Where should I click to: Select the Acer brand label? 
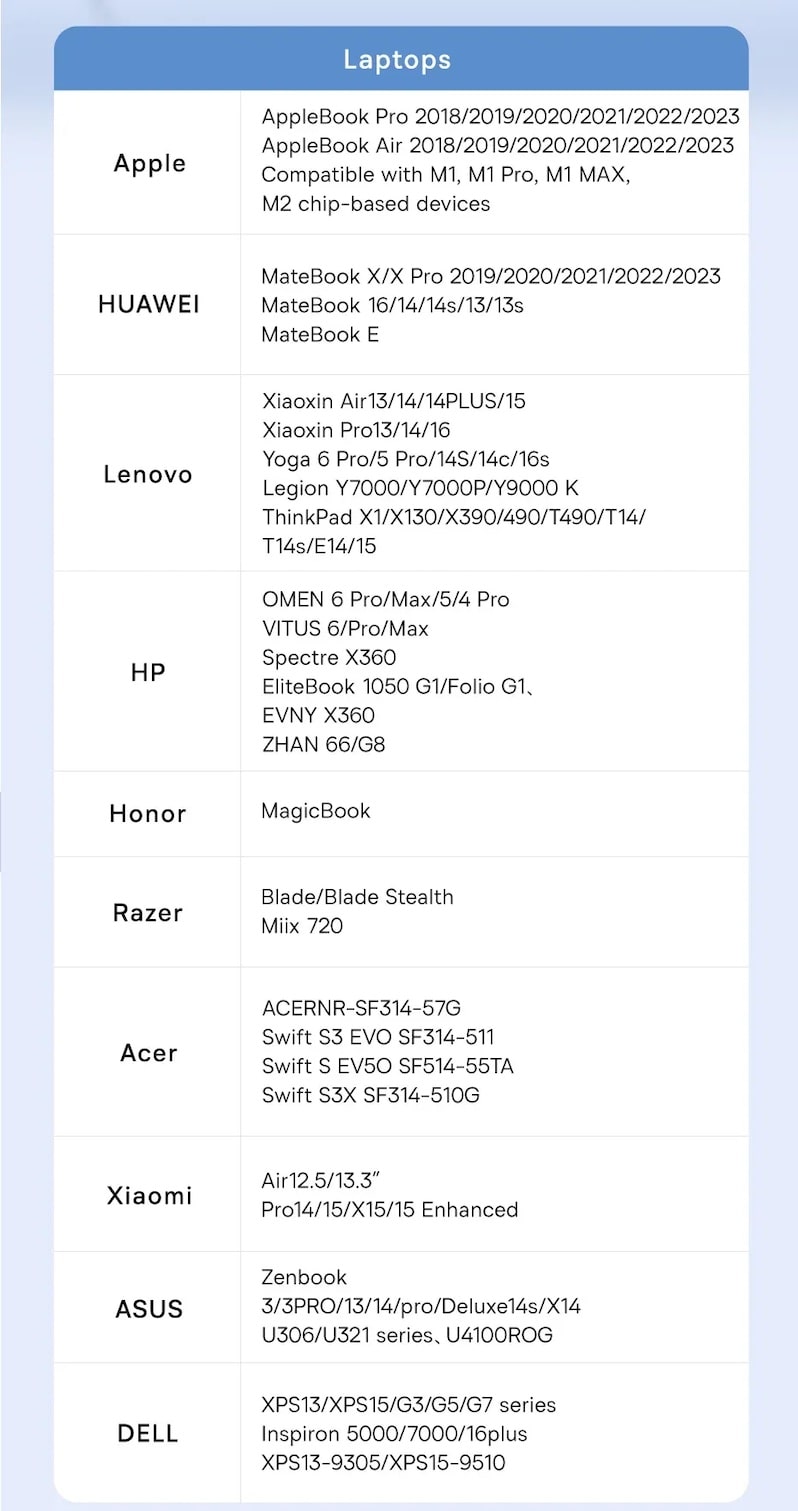[148, 1052]
